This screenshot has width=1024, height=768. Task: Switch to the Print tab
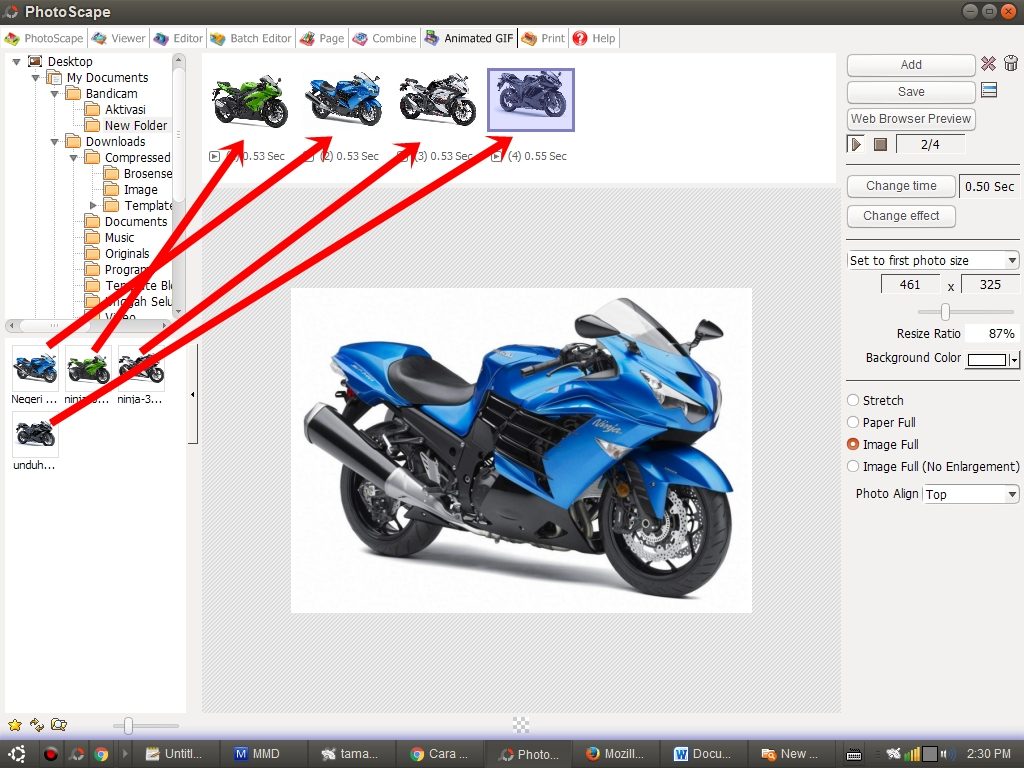[543, 39]
